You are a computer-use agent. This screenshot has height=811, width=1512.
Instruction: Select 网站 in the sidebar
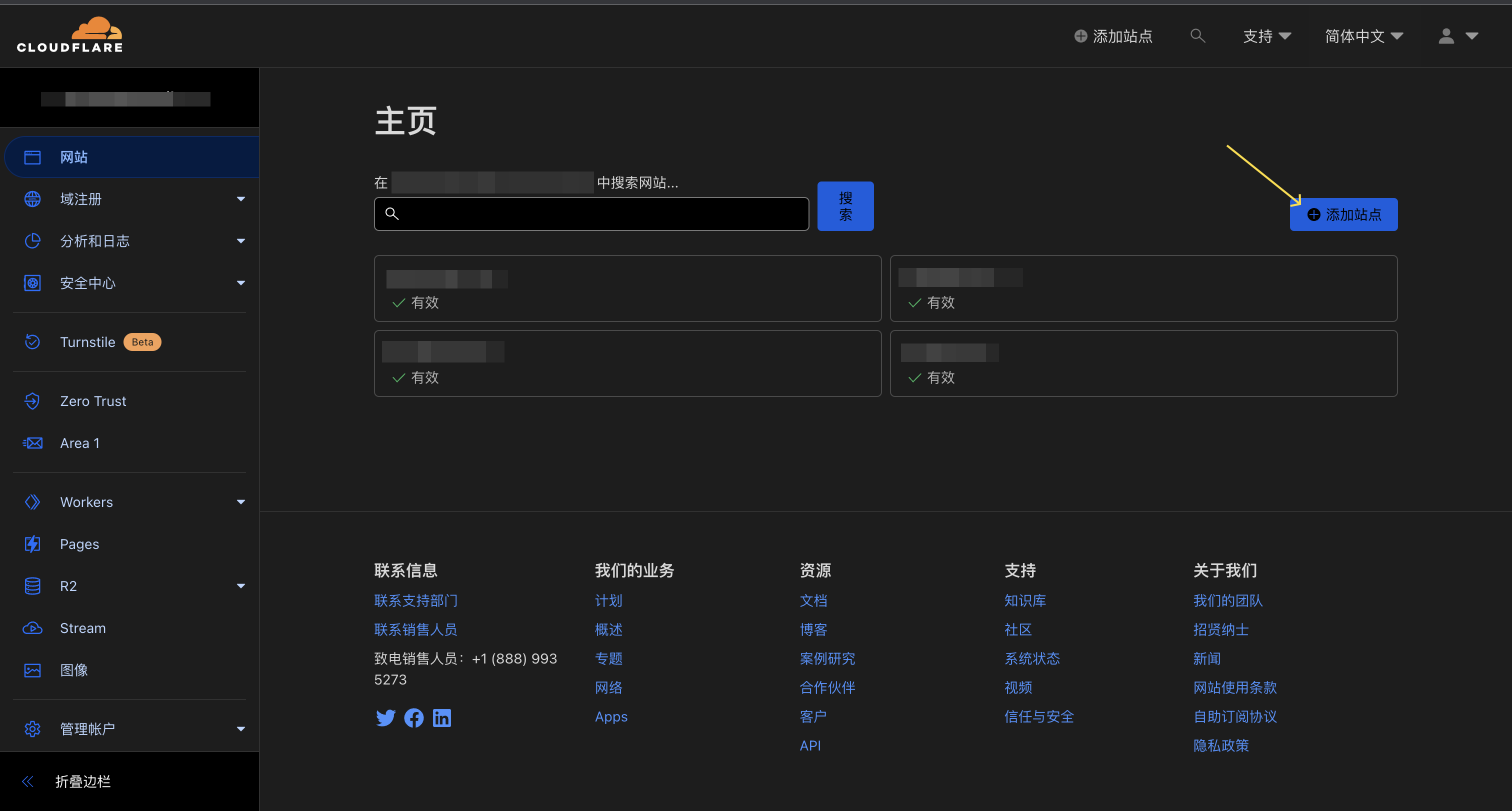coord(131,157)
